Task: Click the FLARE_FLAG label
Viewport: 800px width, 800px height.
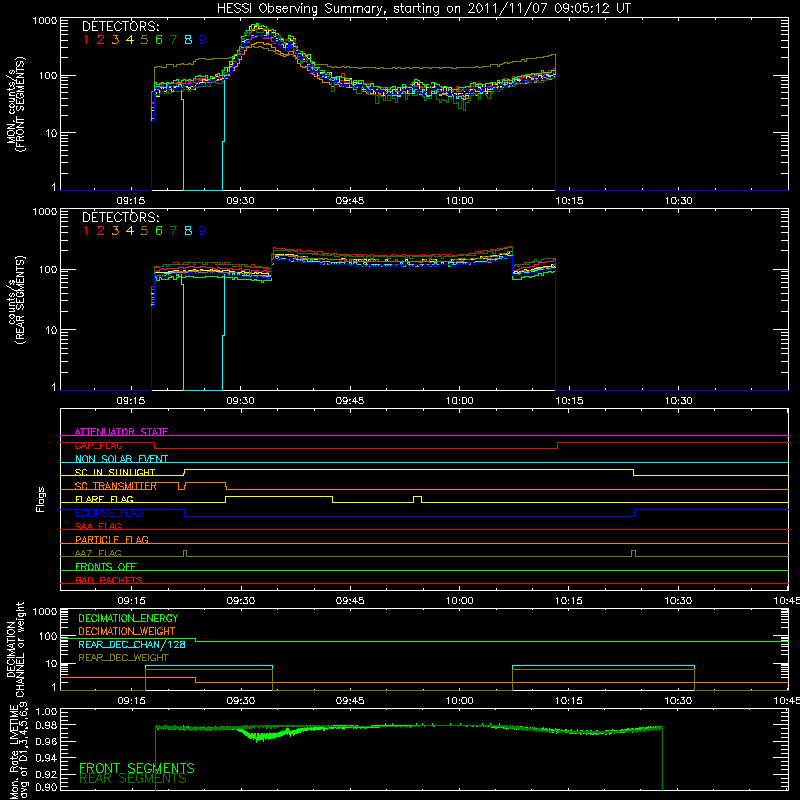Action: [104, 499]
